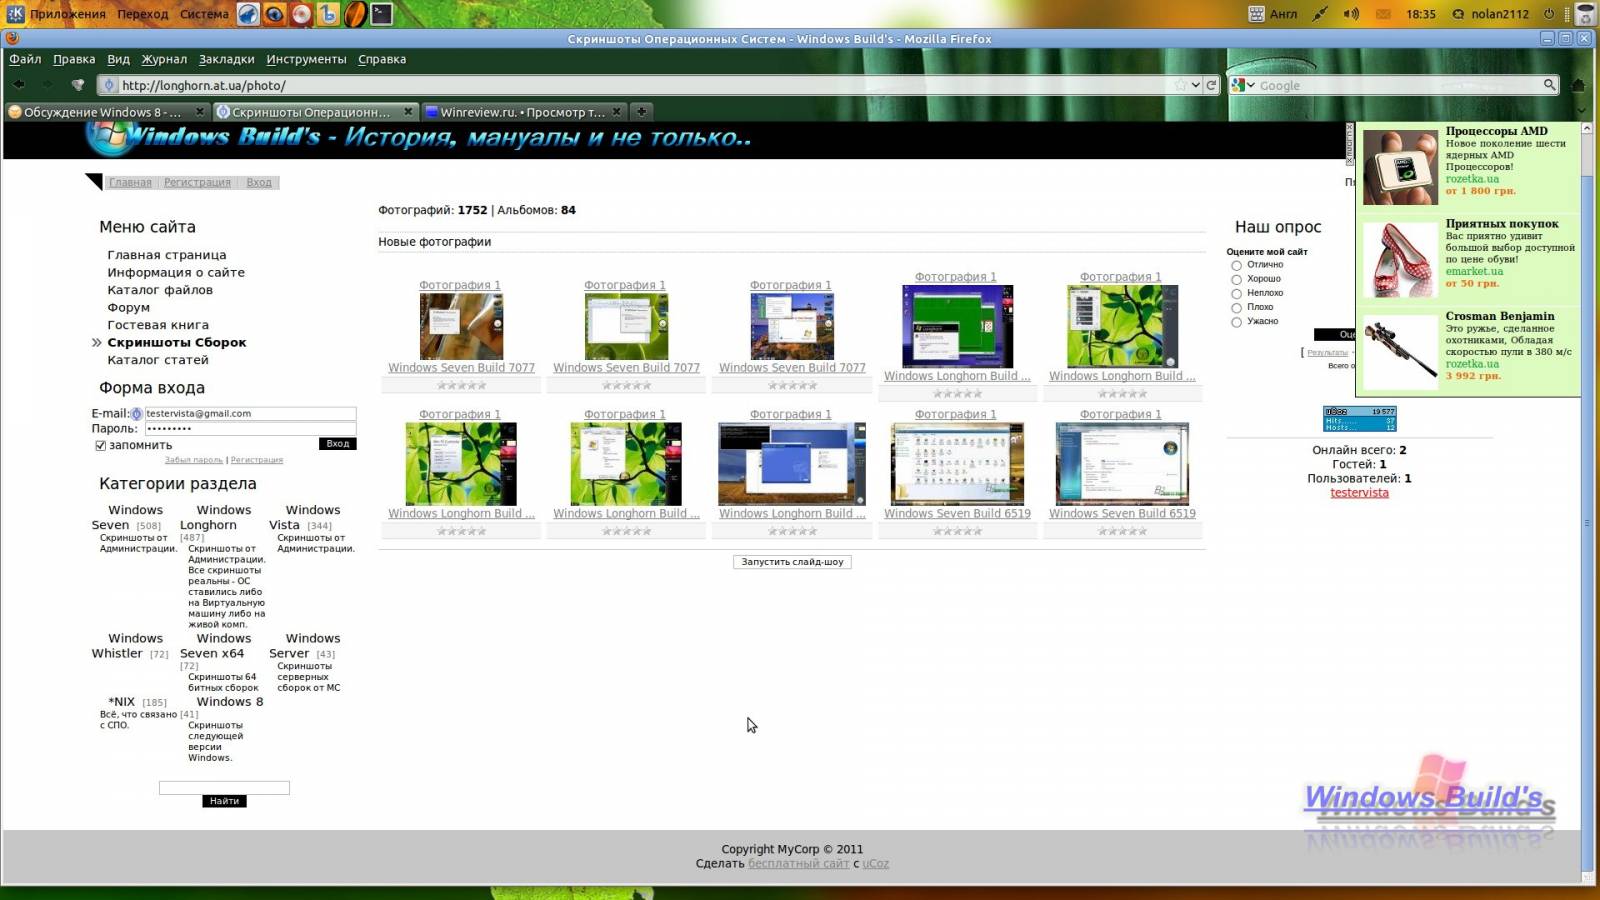
Task: Open the 'Гостевая книга' link
Action: pyautogui.click(x=158, y=325)
